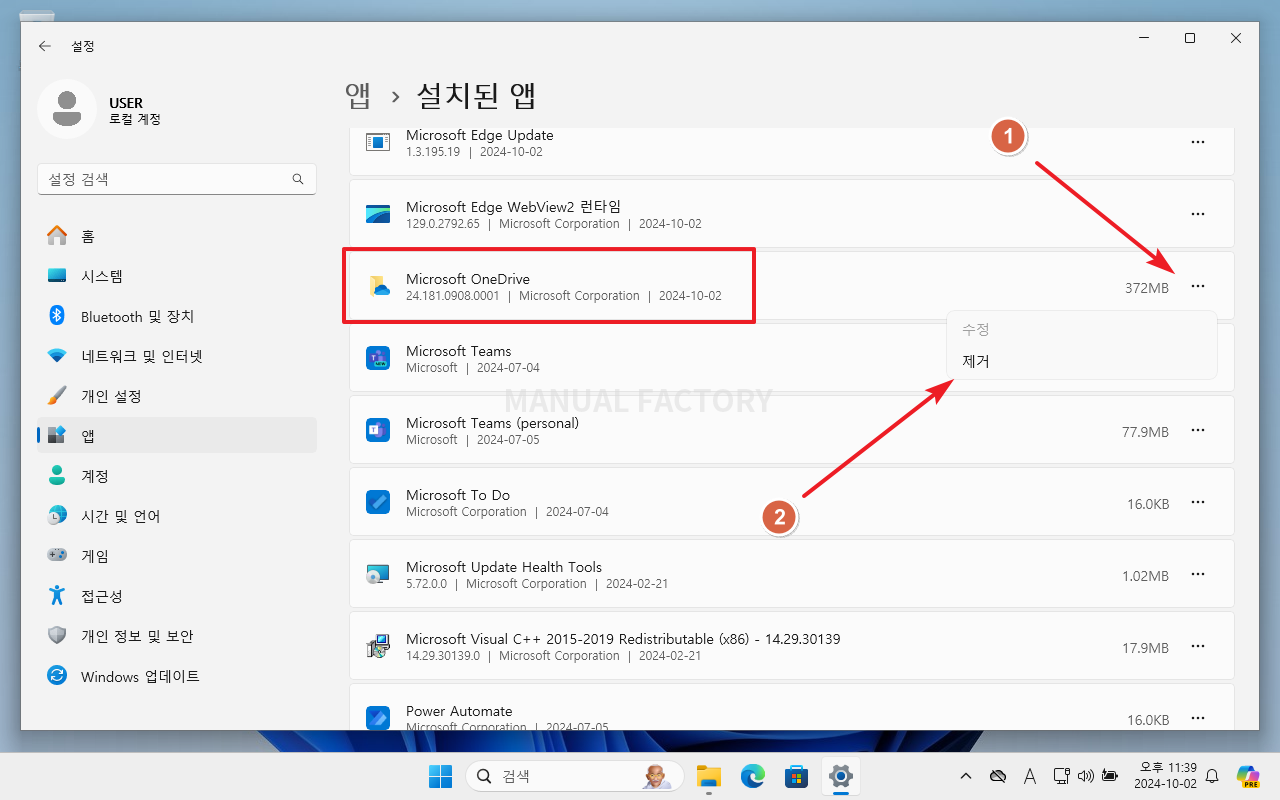
Task: Launch Microsoft Edge from the taskbar
Action: coord(753,776)
